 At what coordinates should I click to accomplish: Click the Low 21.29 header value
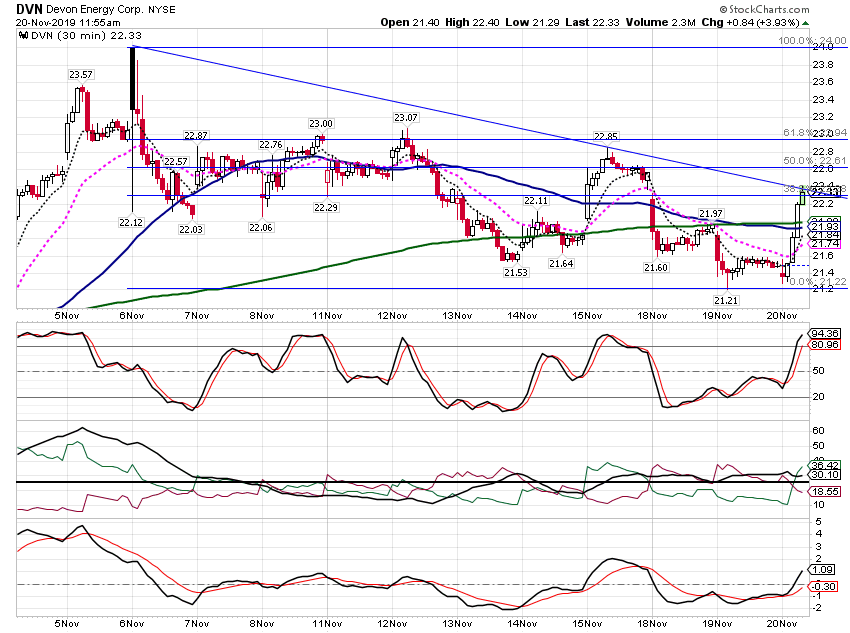(532, 22)
